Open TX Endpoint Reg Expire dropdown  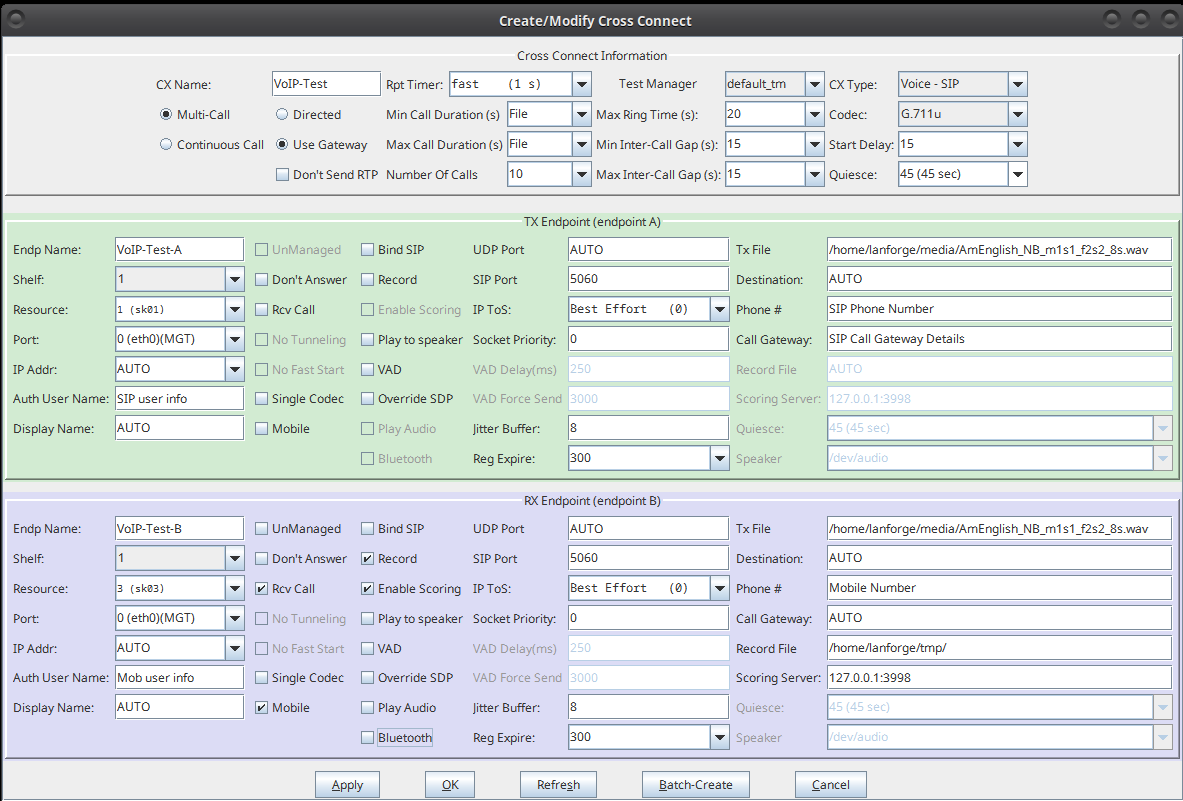point(719,459)
